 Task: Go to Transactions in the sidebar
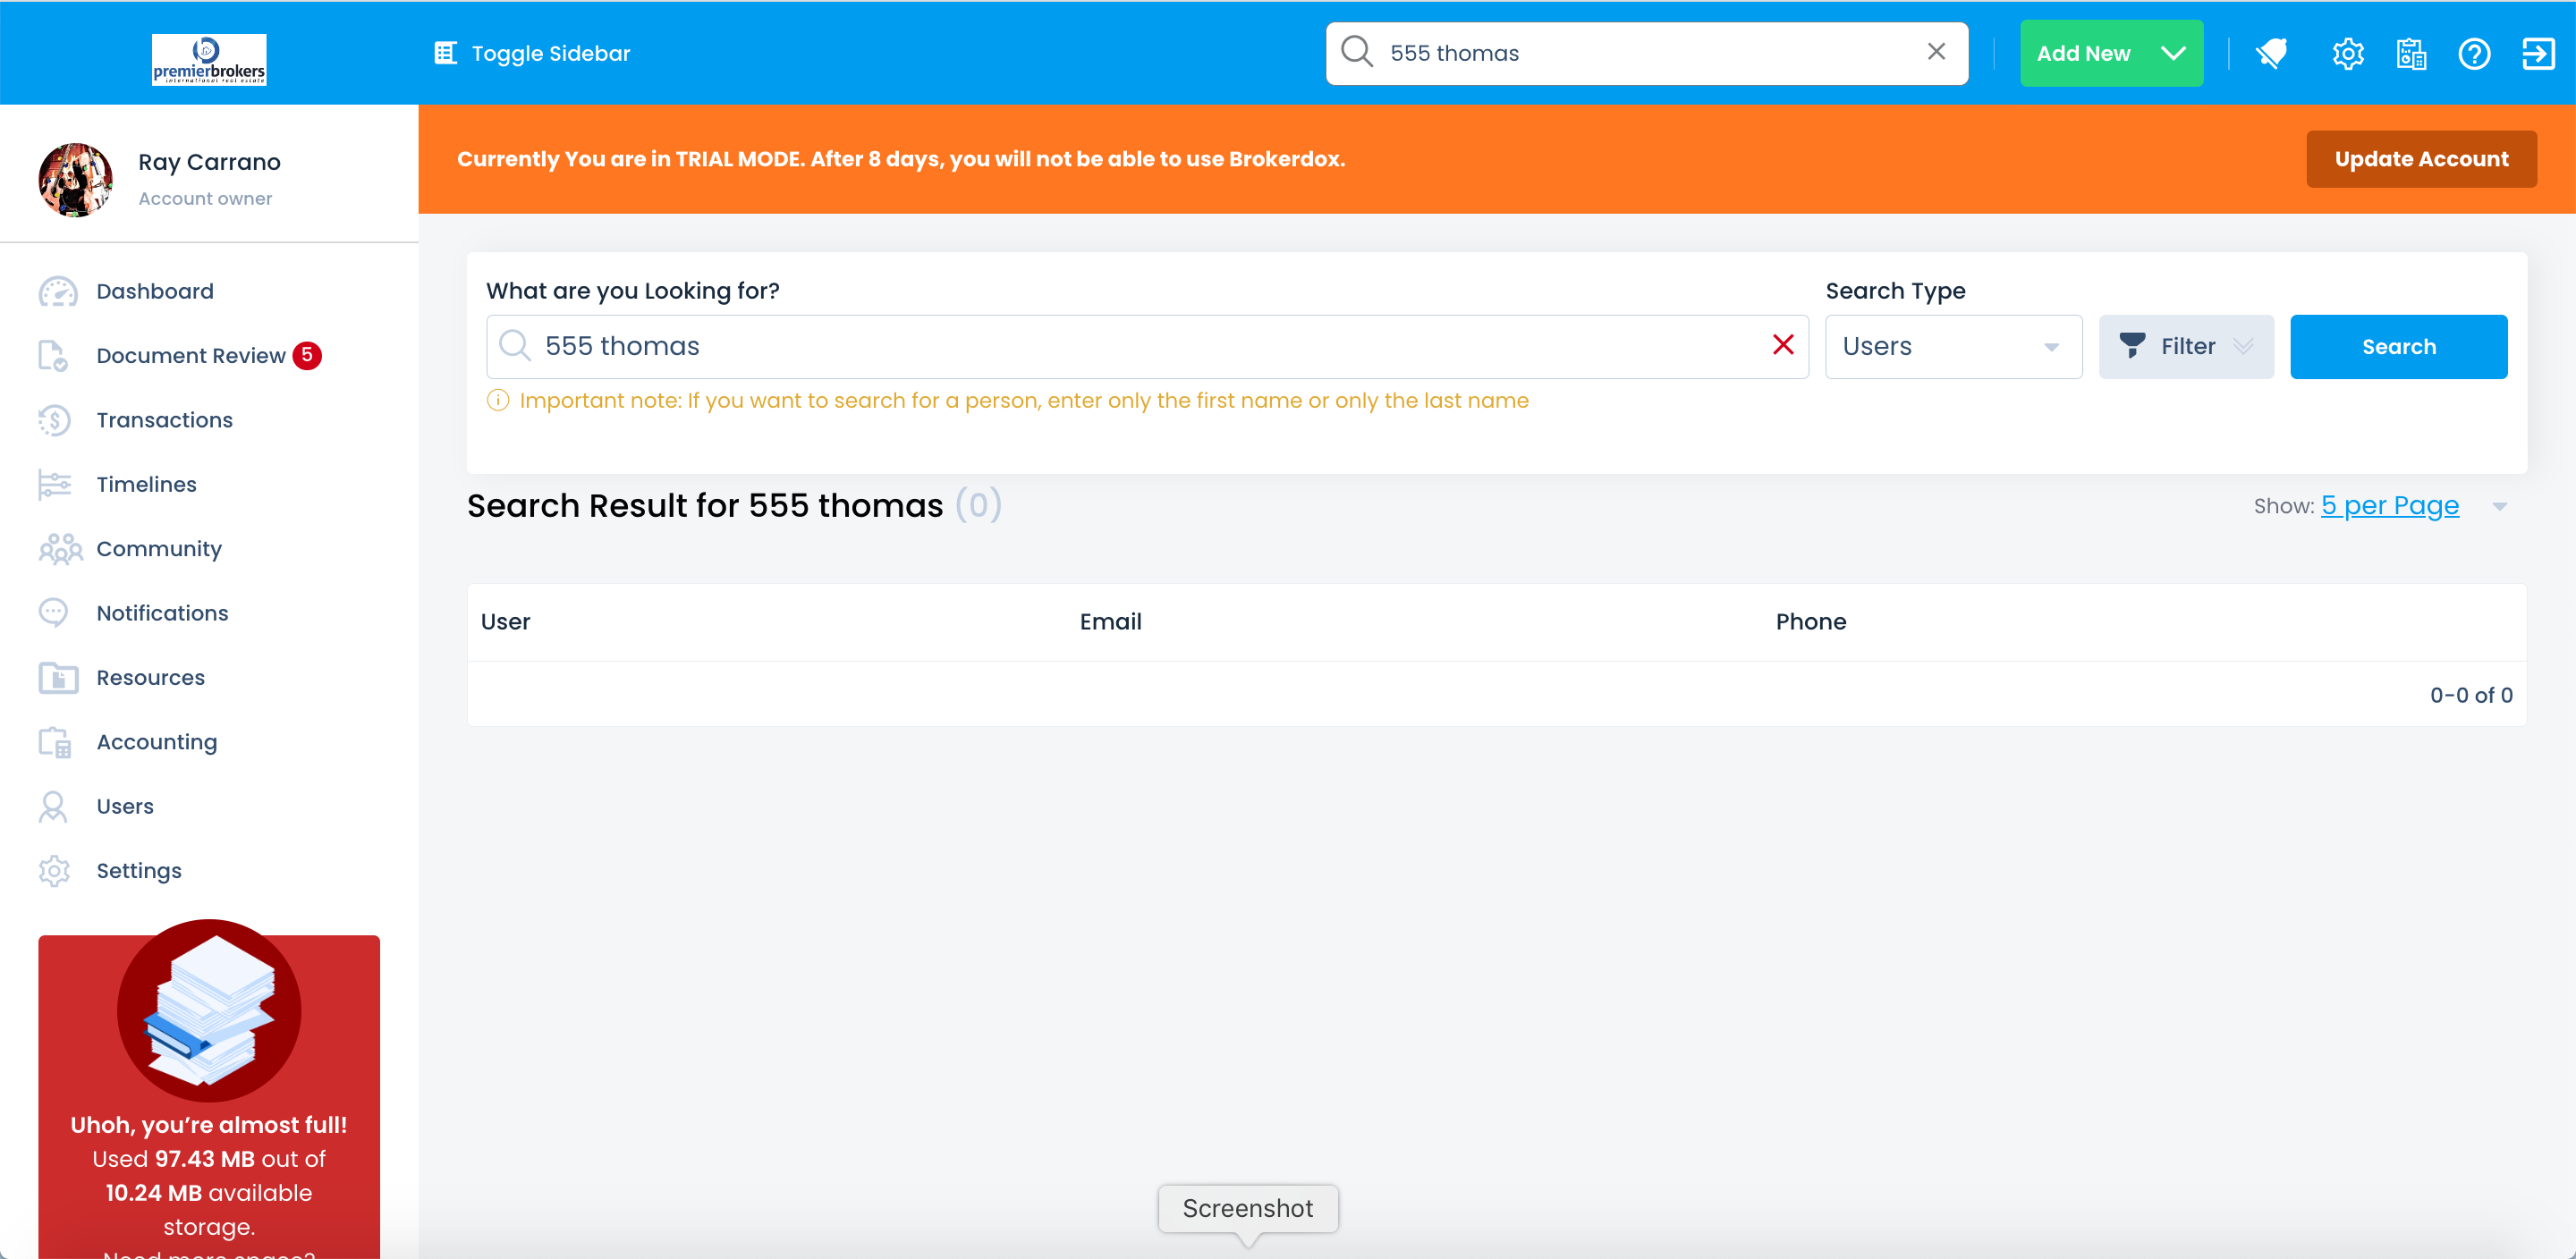coord(165,420)
